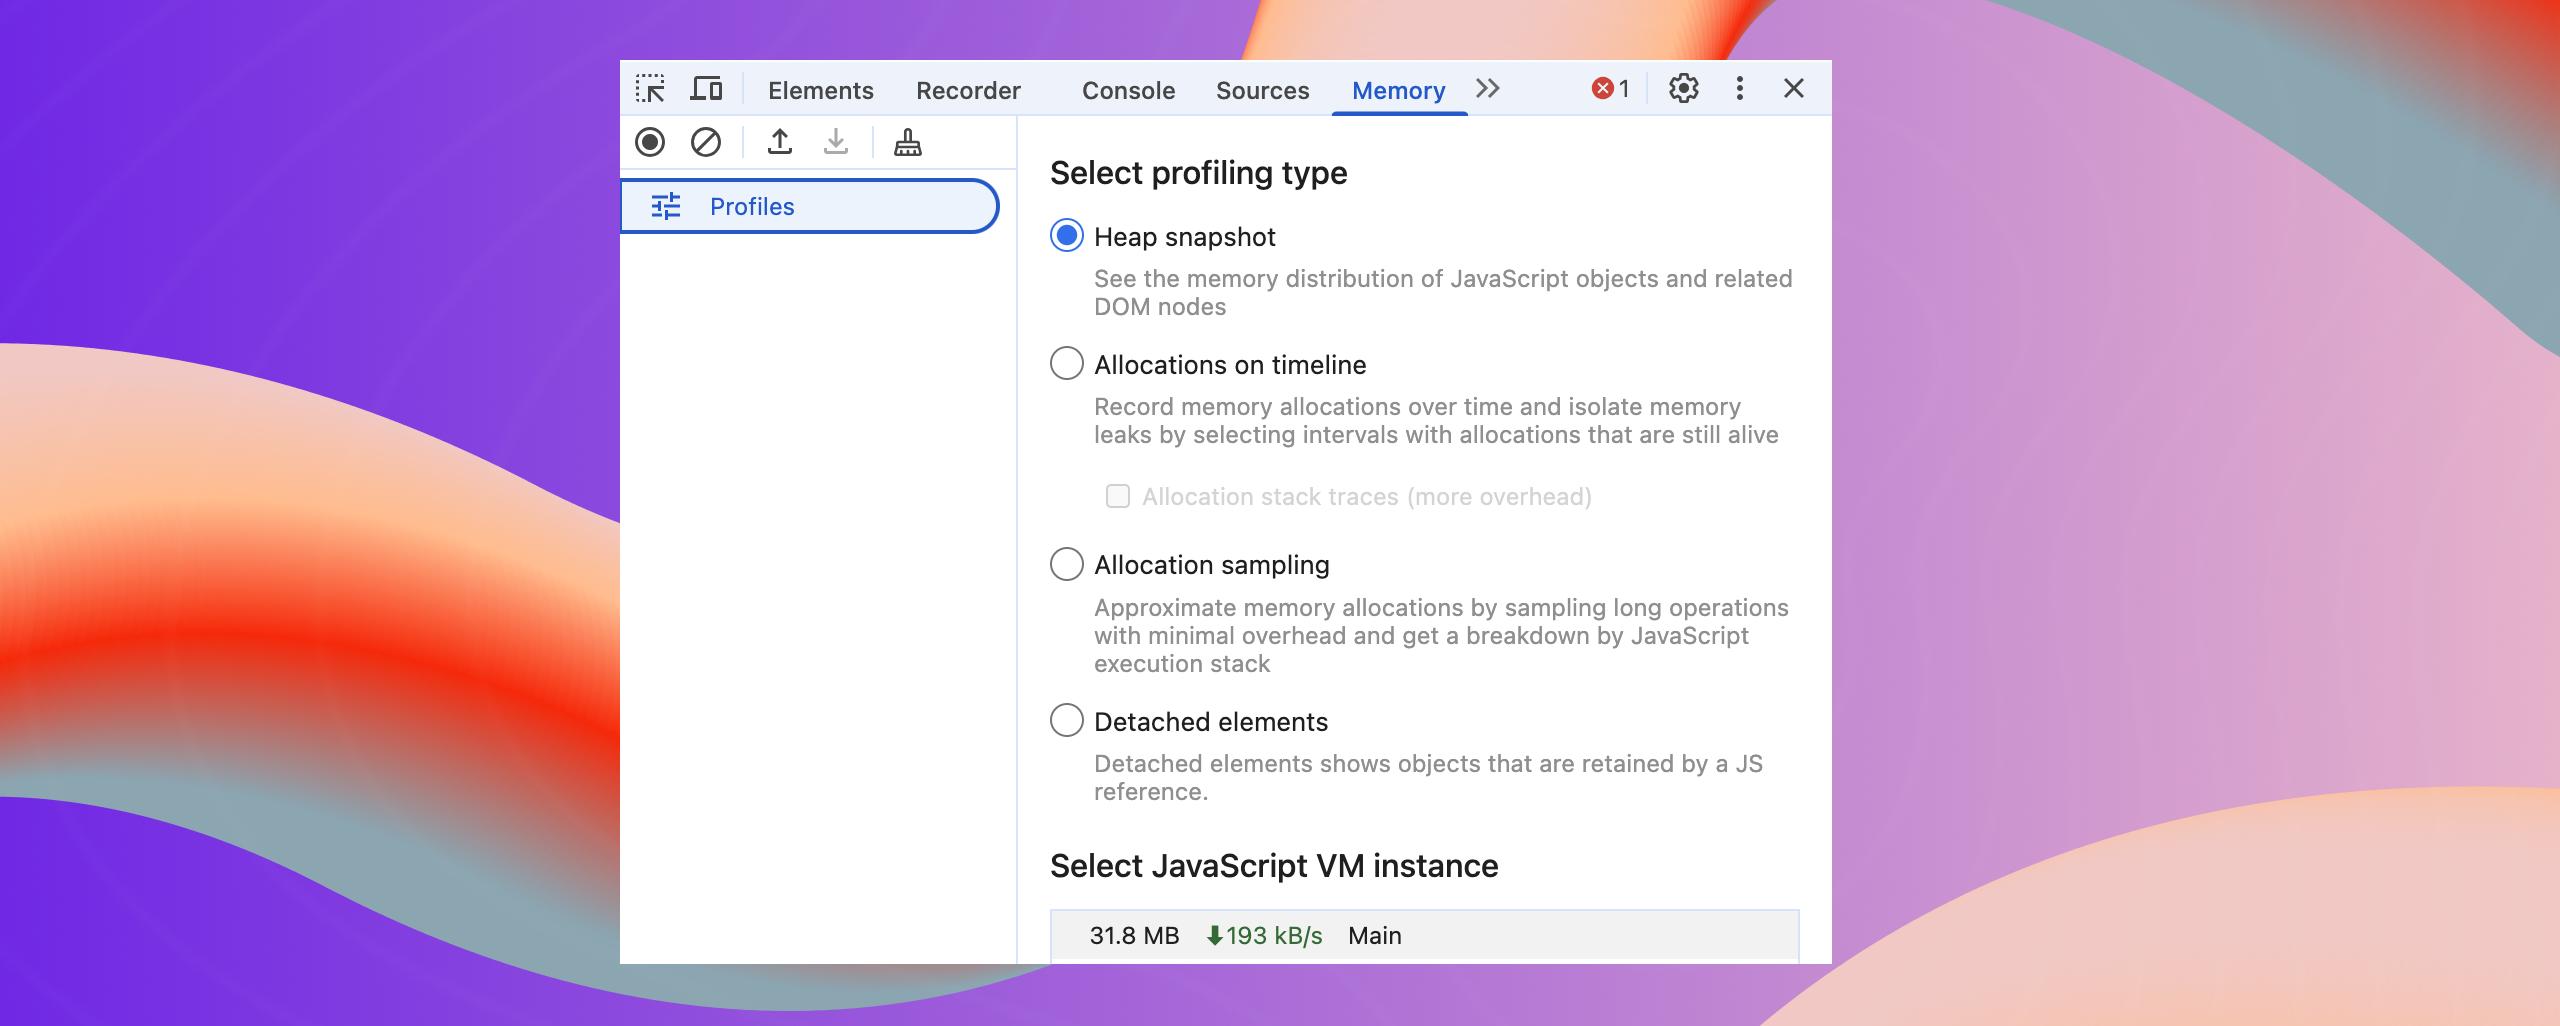This screenshot has width=2560, height=1026.
Task: Switch to the Elements tab
Action: (x=820, y=91)
